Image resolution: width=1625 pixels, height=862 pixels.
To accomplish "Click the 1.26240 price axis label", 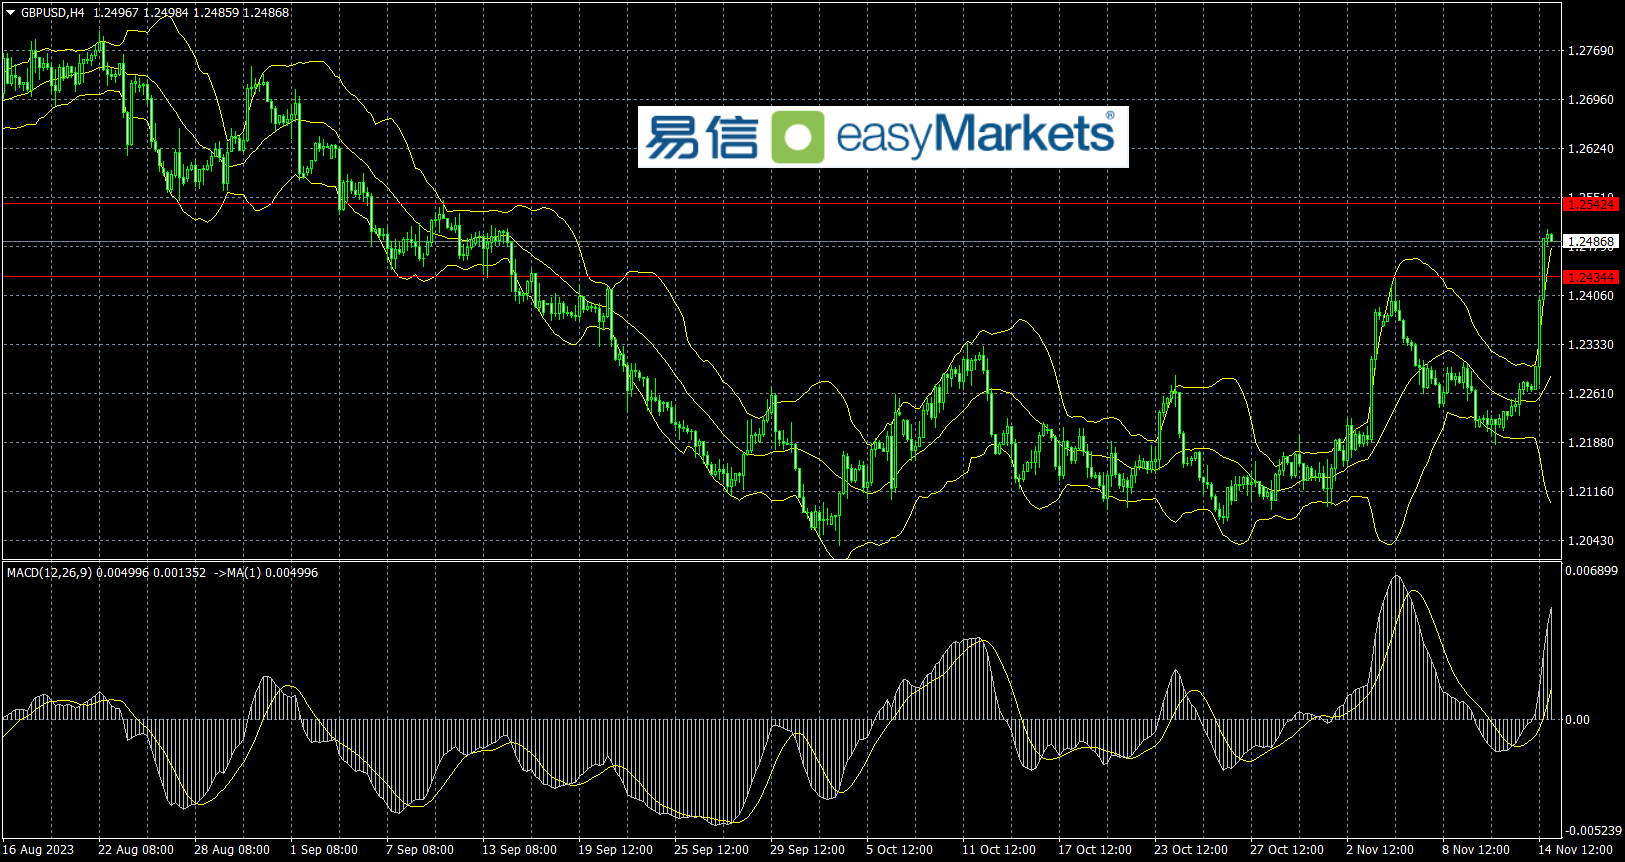I will [1591, 149].
